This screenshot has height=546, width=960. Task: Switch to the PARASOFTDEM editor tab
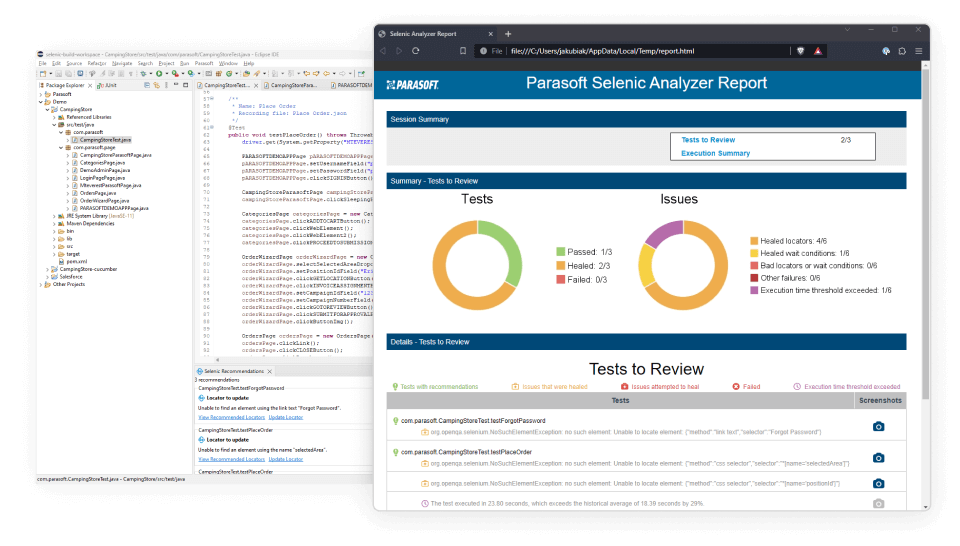tap(351, 86)
